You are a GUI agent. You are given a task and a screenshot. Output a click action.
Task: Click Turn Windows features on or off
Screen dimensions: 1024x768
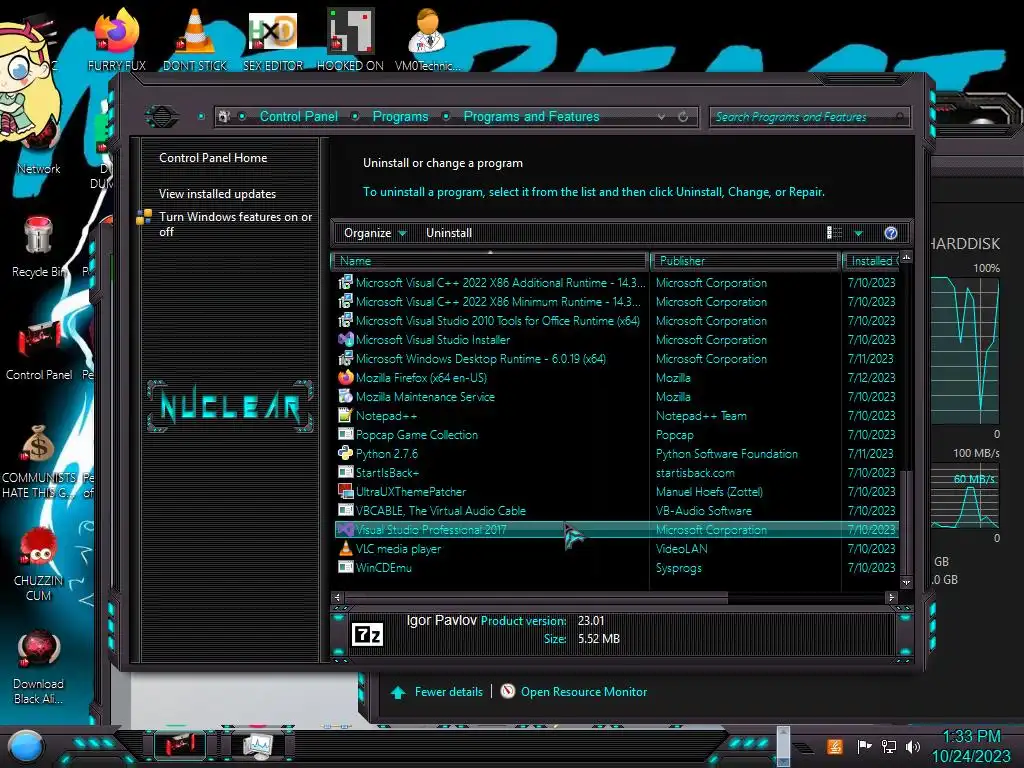pos(236,224)
